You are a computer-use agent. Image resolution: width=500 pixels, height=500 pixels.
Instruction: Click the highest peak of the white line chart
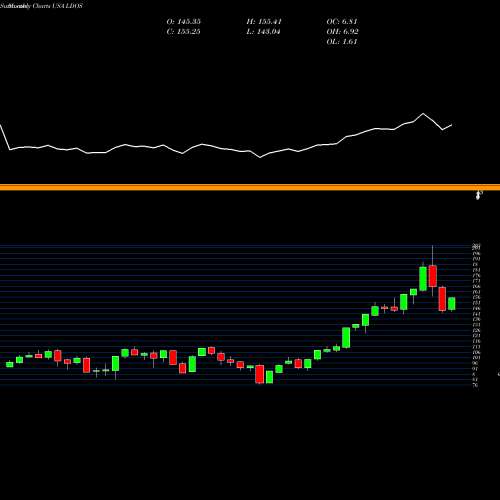pyautogui.click(x=423, y=114)
